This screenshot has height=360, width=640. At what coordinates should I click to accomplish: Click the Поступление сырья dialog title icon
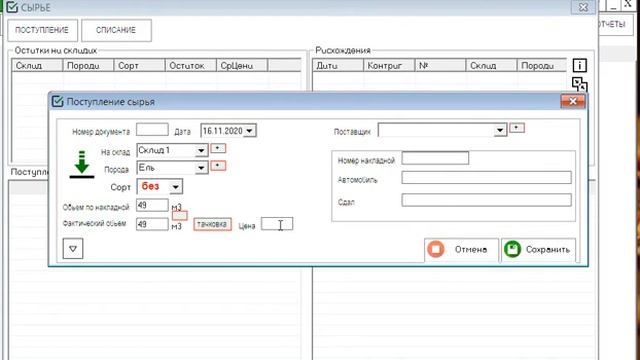click(x=58, y=102)
